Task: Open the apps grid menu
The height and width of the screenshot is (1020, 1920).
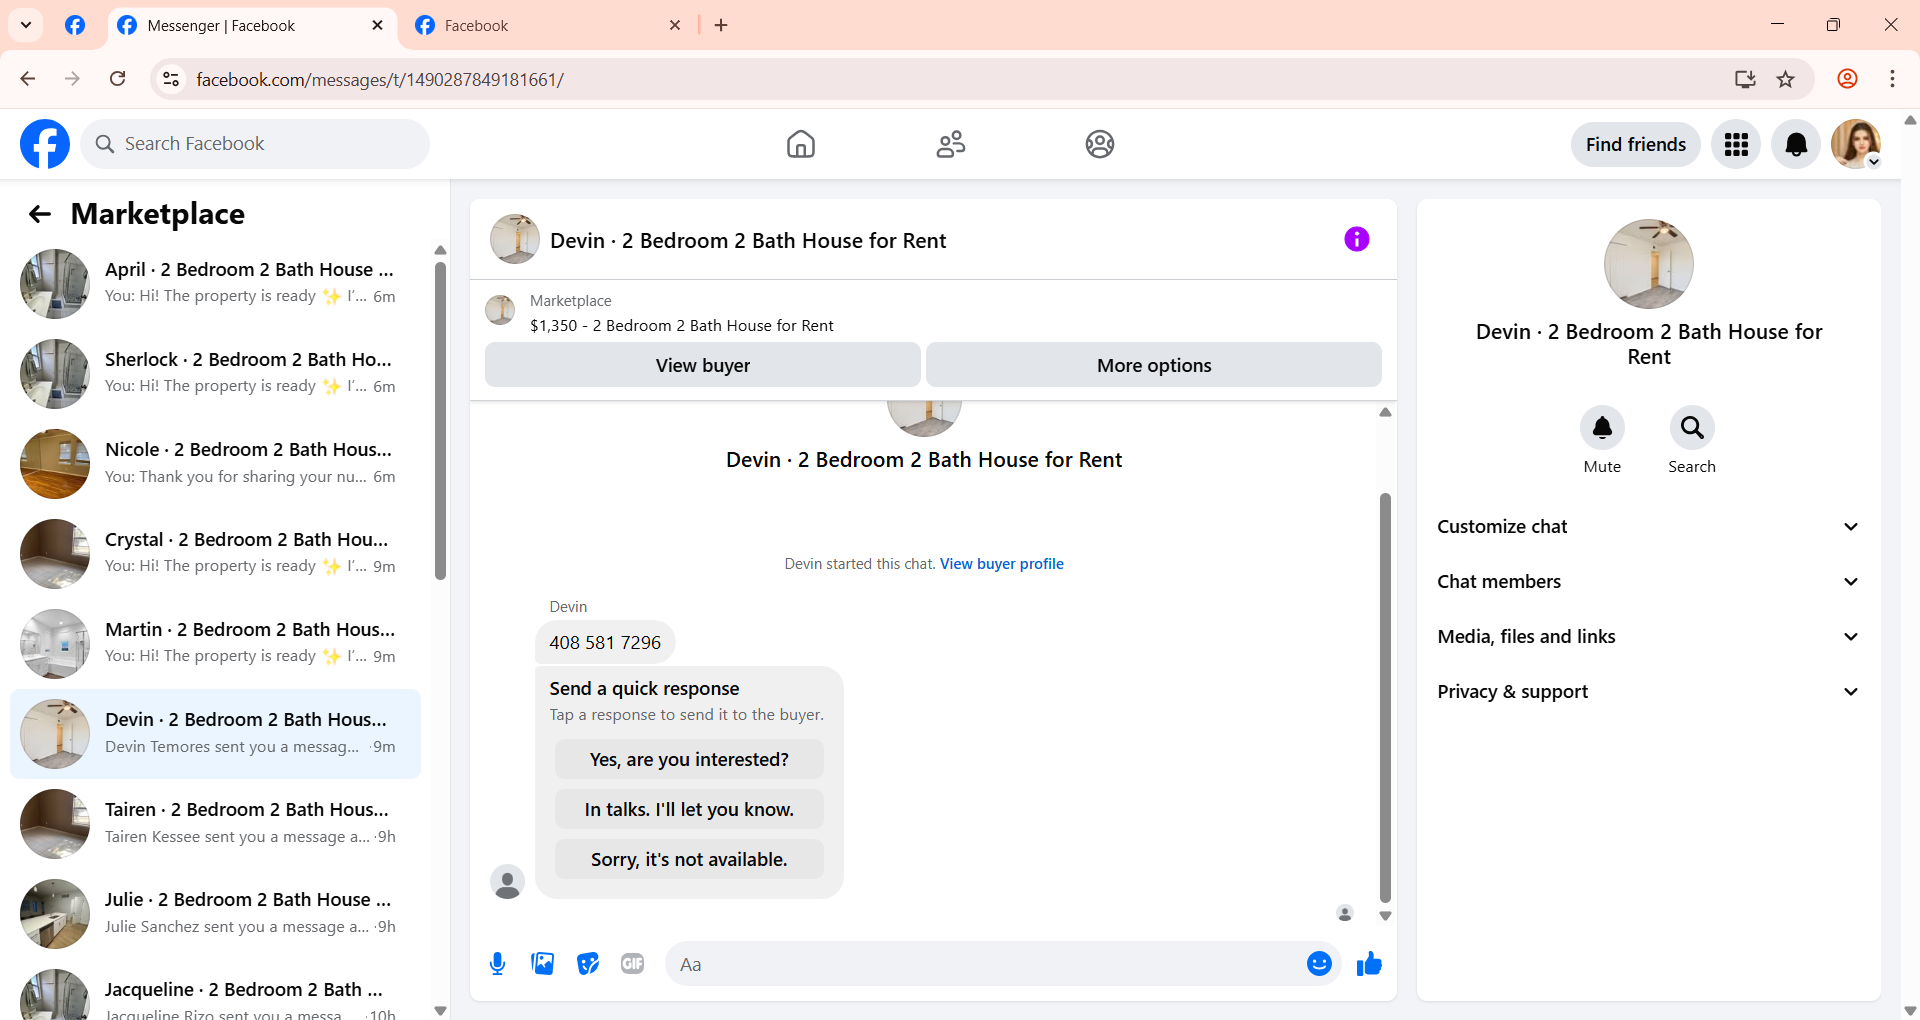Action: pyautogui.click(x=1736, y=145)
